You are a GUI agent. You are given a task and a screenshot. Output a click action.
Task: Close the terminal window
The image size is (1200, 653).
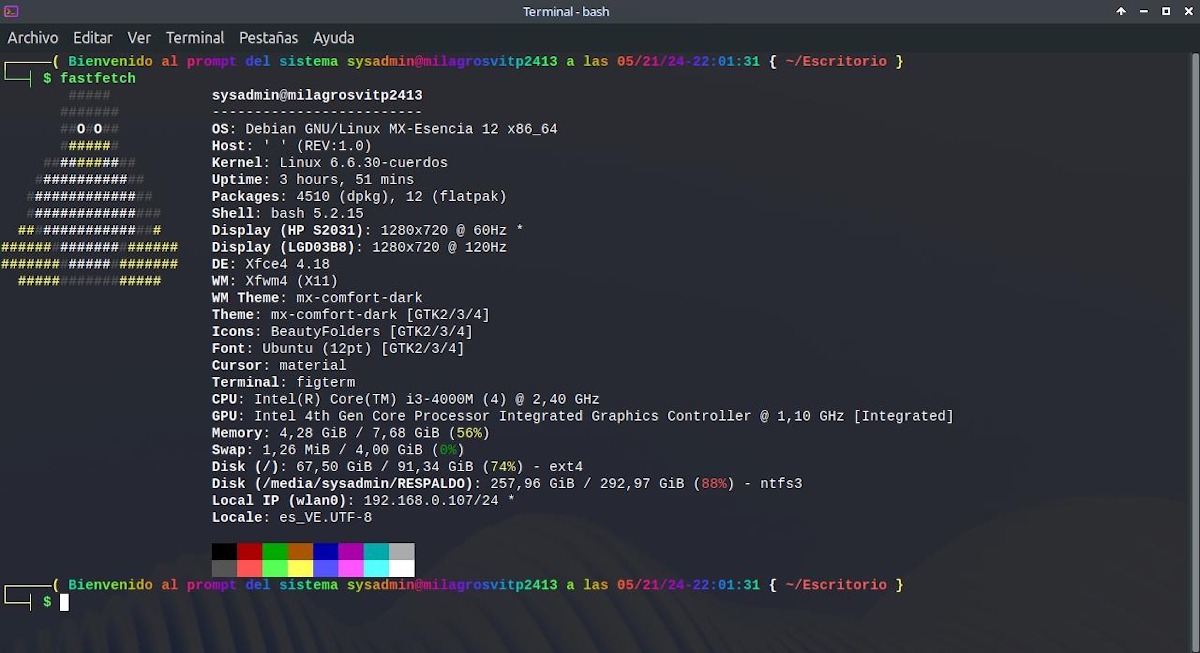1187,12
